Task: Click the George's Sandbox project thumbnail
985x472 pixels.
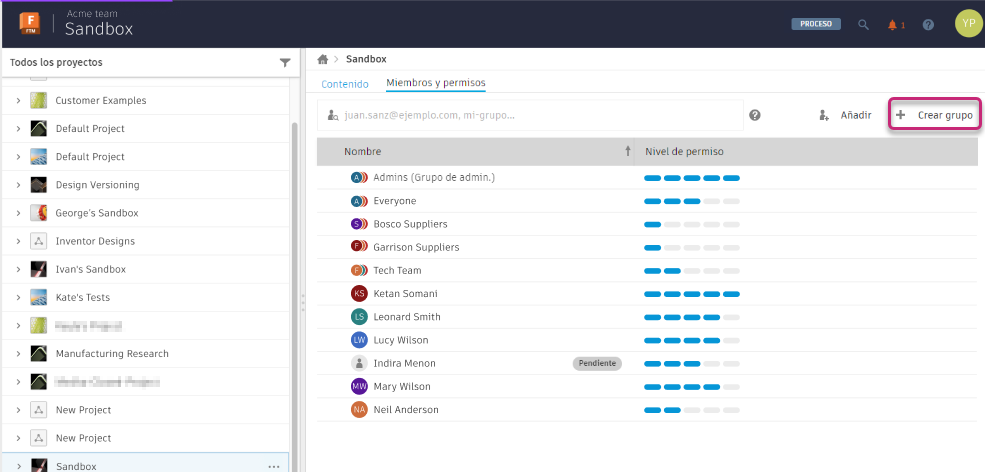Action: click(39, 213)
